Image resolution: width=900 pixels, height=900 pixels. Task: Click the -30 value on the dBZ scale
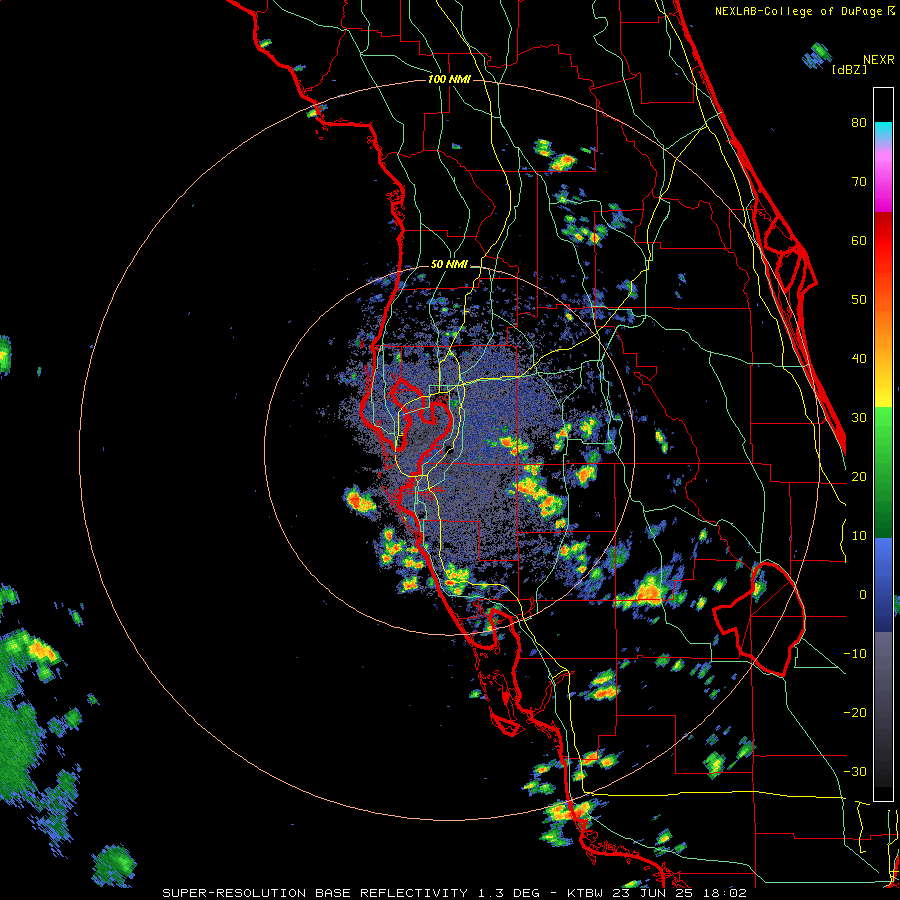coord(855,771)
